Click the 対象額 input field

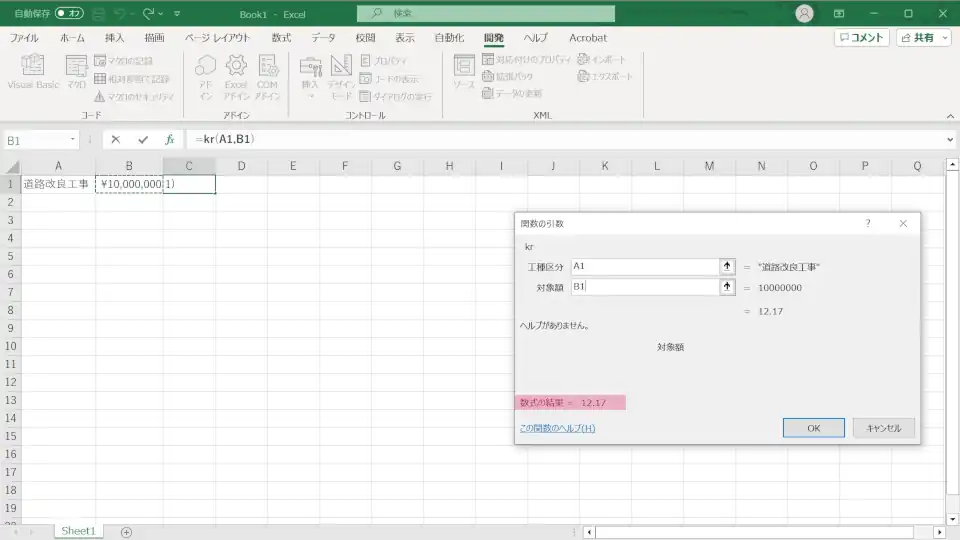pos(645,287)
